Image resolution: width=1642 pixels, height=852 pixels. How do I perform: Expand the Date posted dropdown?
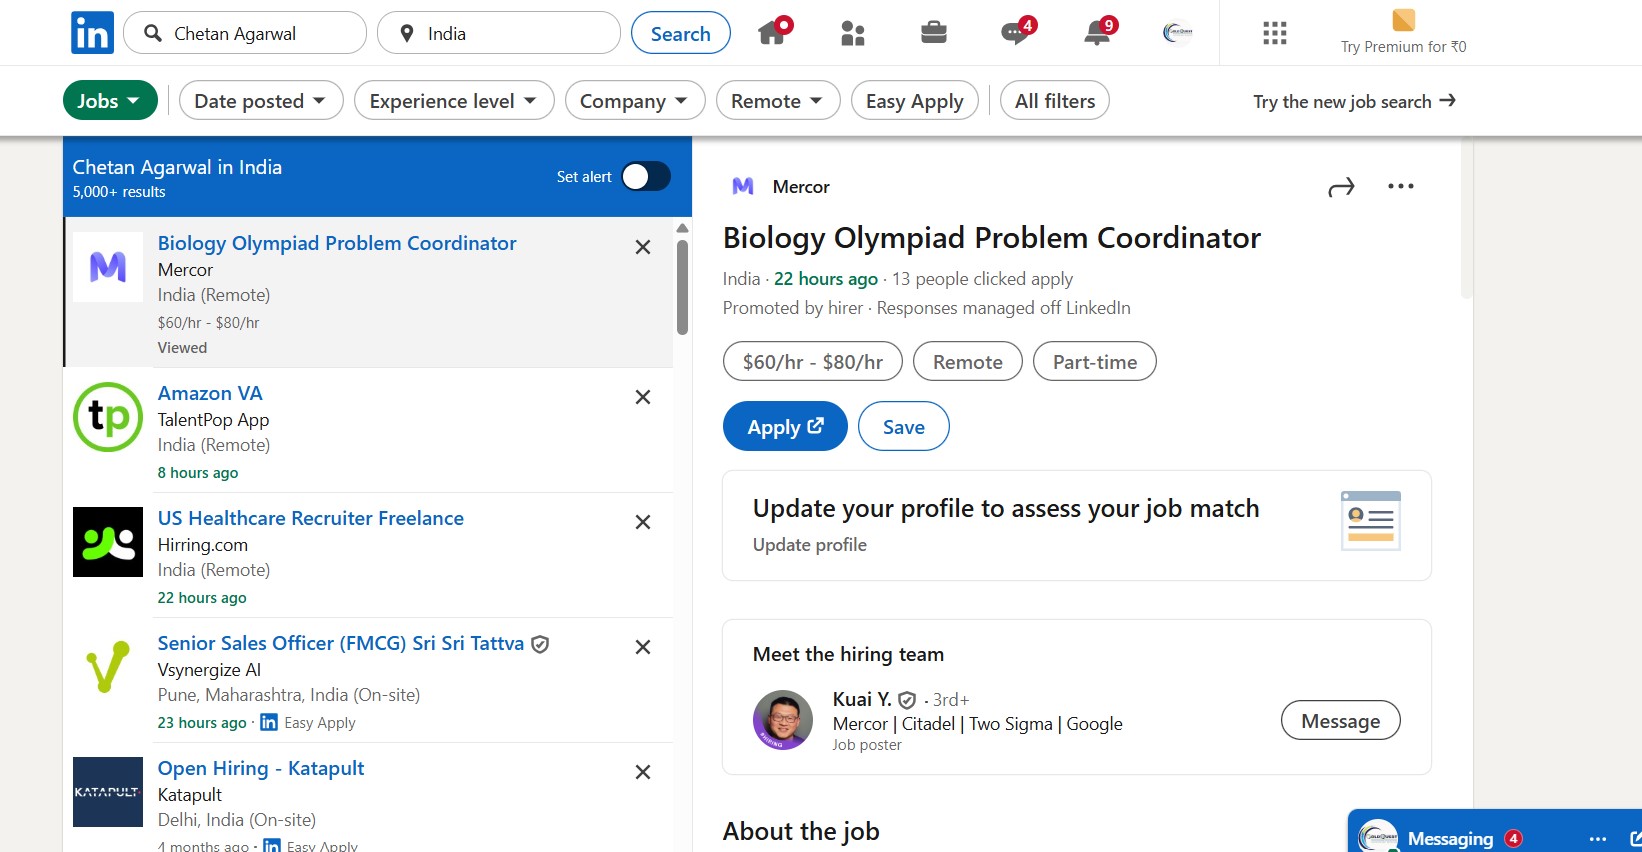pyautogui.click(x=260, y=101)
